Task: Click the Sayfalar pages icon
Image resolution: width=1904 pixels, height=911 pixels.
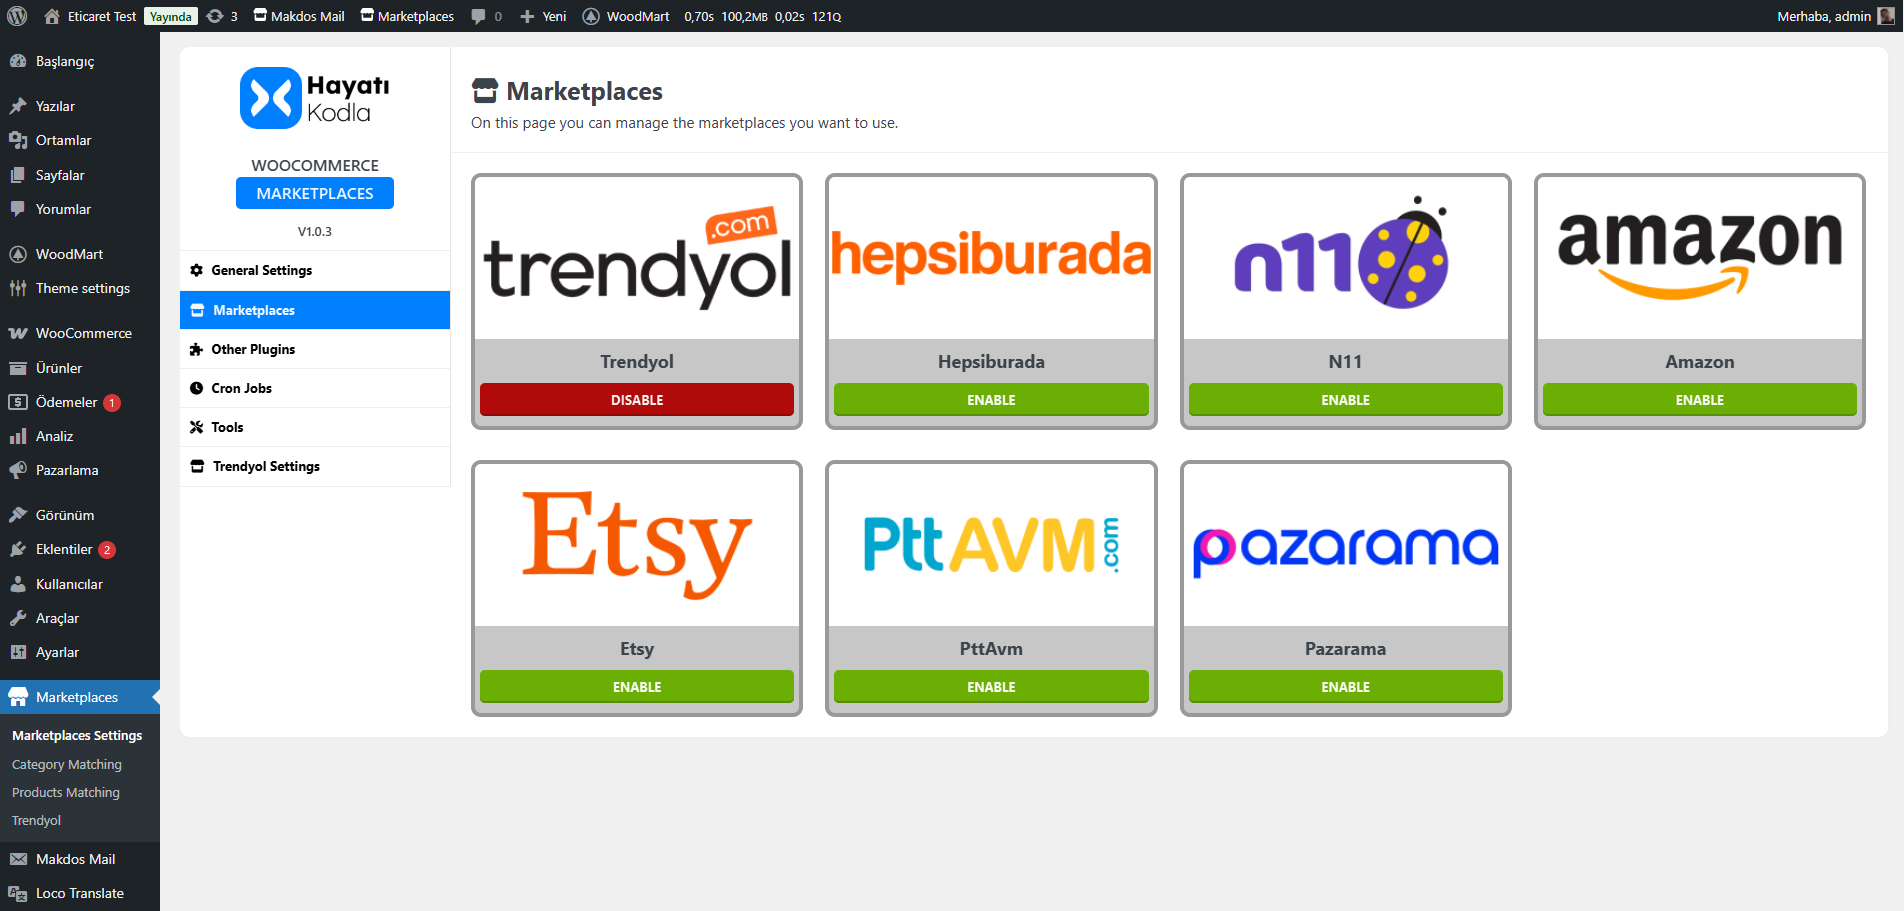Action: (18, 175)
